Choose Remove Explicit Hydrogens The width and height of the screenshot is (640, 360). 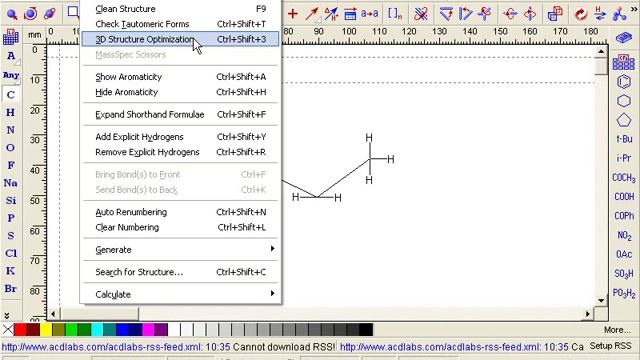[x=180, y=152]
